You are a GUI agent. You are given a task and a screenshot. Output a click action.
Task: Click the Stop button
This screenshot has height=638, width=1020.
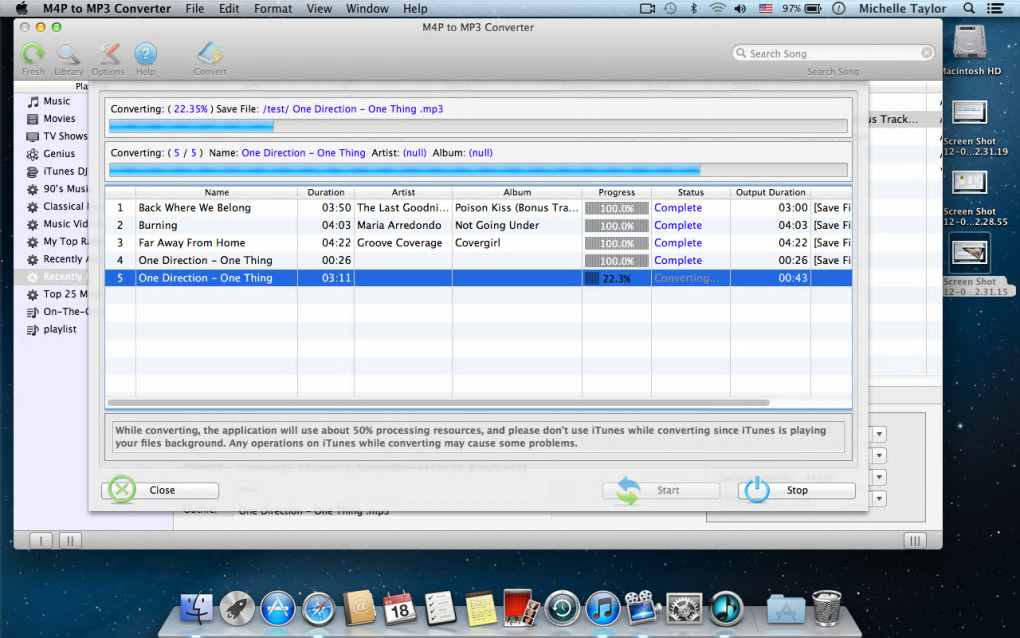pos(796,490)
